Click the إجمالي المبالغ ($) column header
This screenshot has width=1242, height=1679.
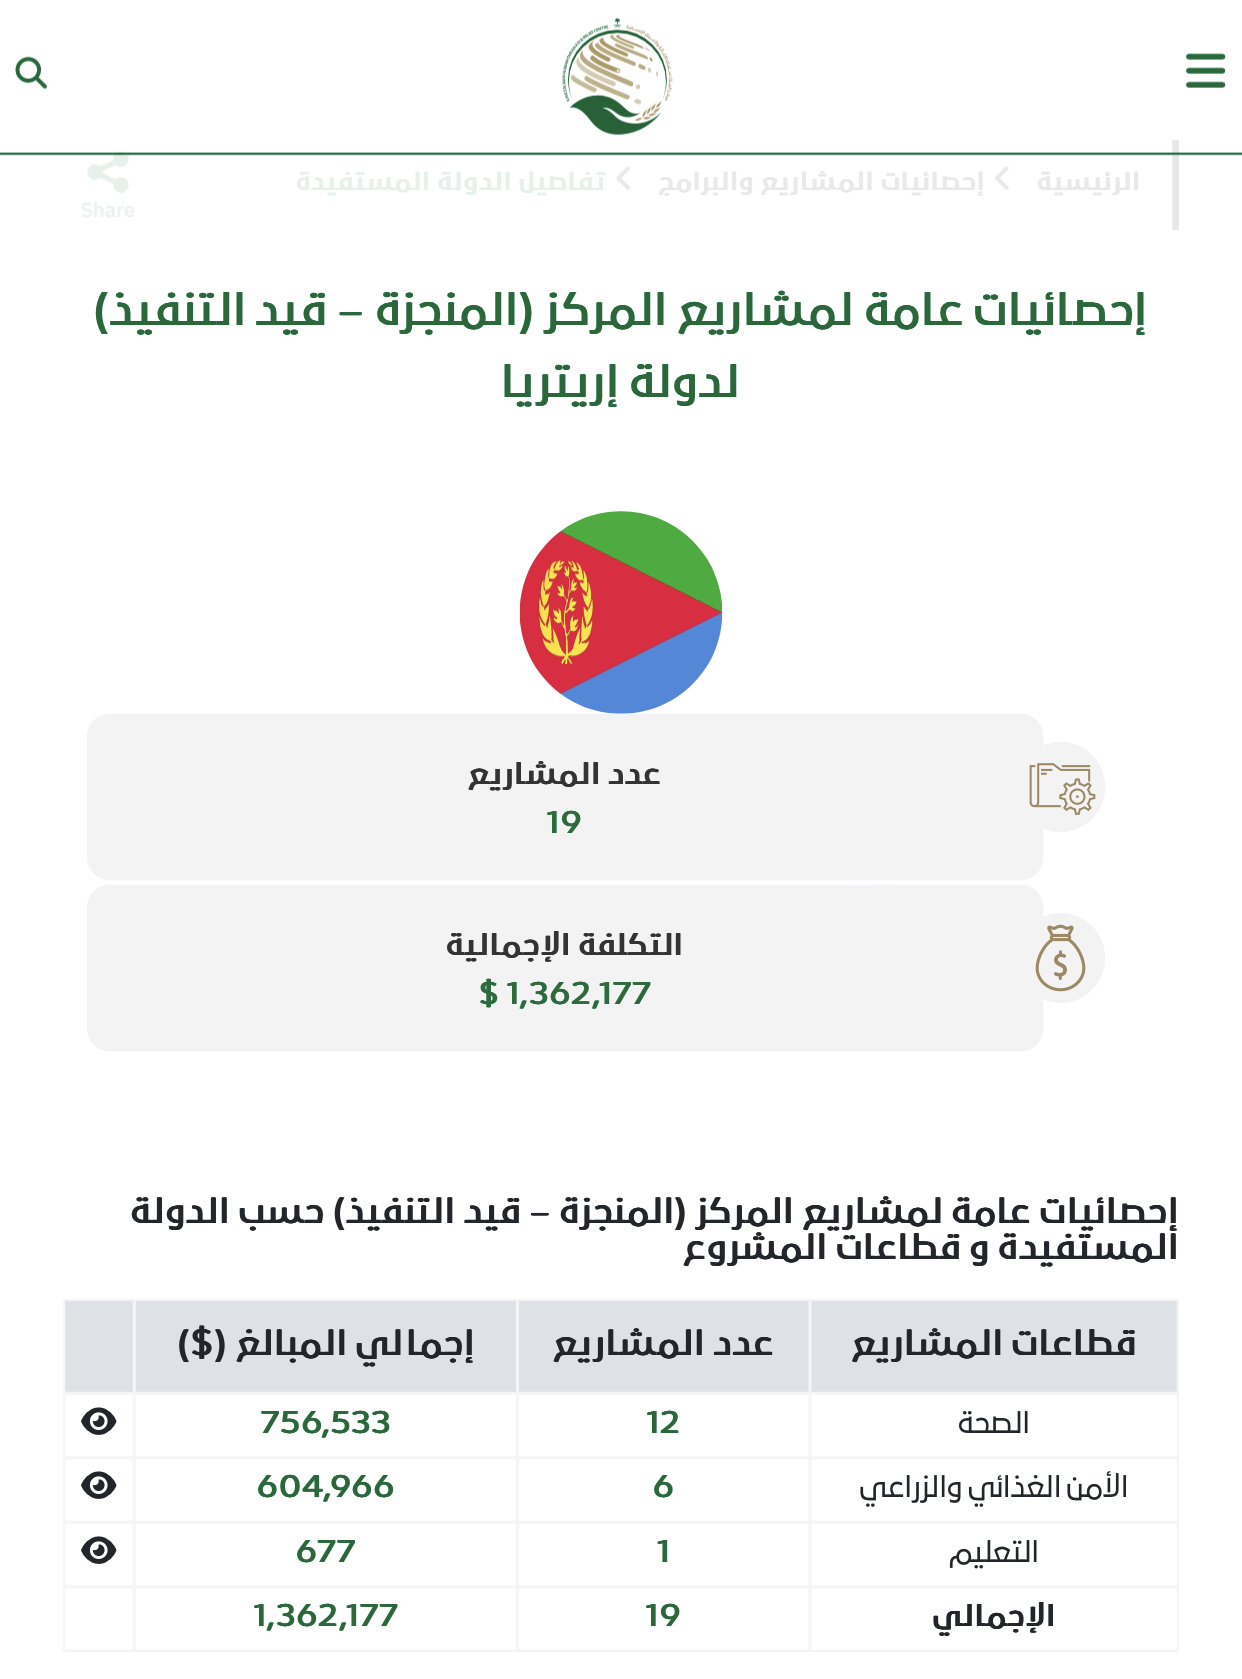(325, 1345)
